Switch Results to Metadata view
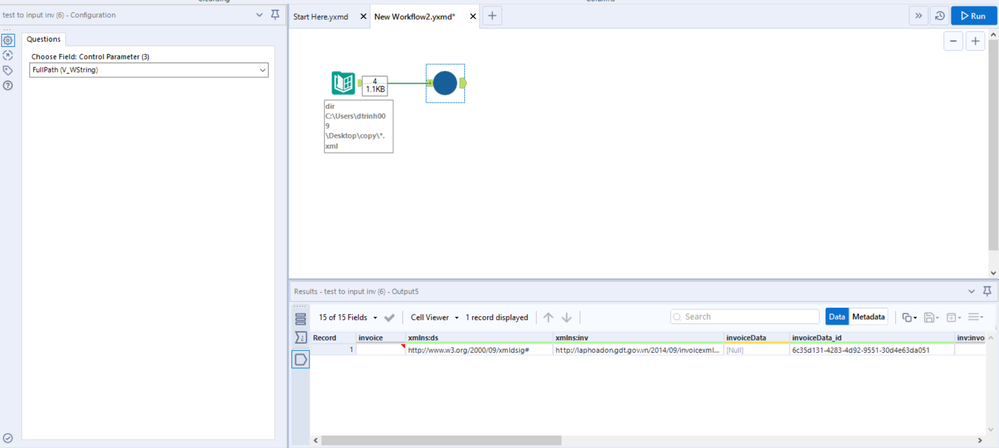 tap(868, 317)
